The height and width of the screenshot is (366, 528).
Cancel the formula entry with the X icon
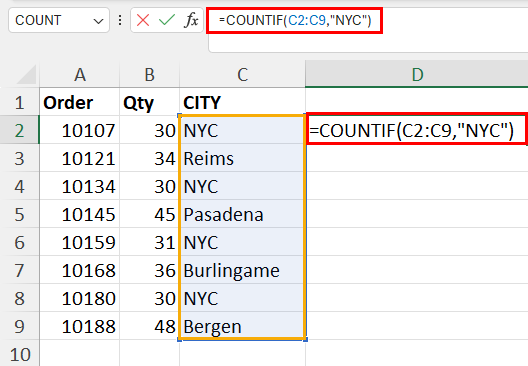(x=143, y=20)
